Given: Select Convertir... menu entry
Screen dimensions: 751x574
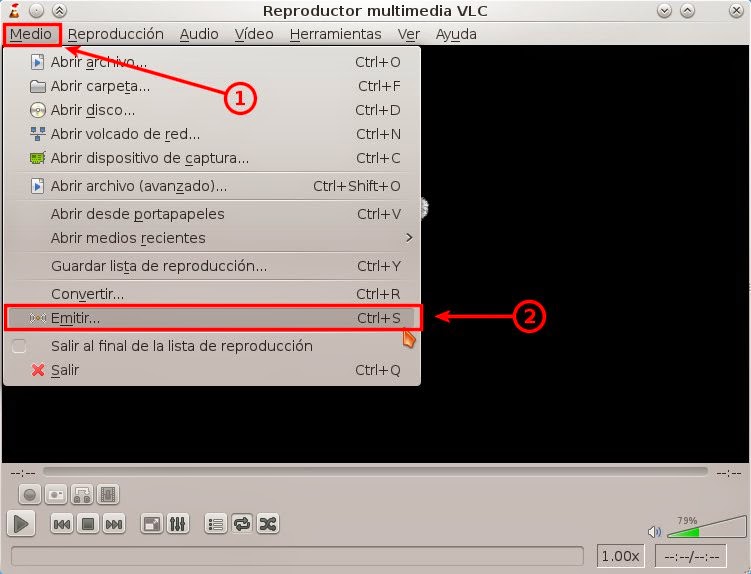Looking at the screenshot, I should [212, 294].
